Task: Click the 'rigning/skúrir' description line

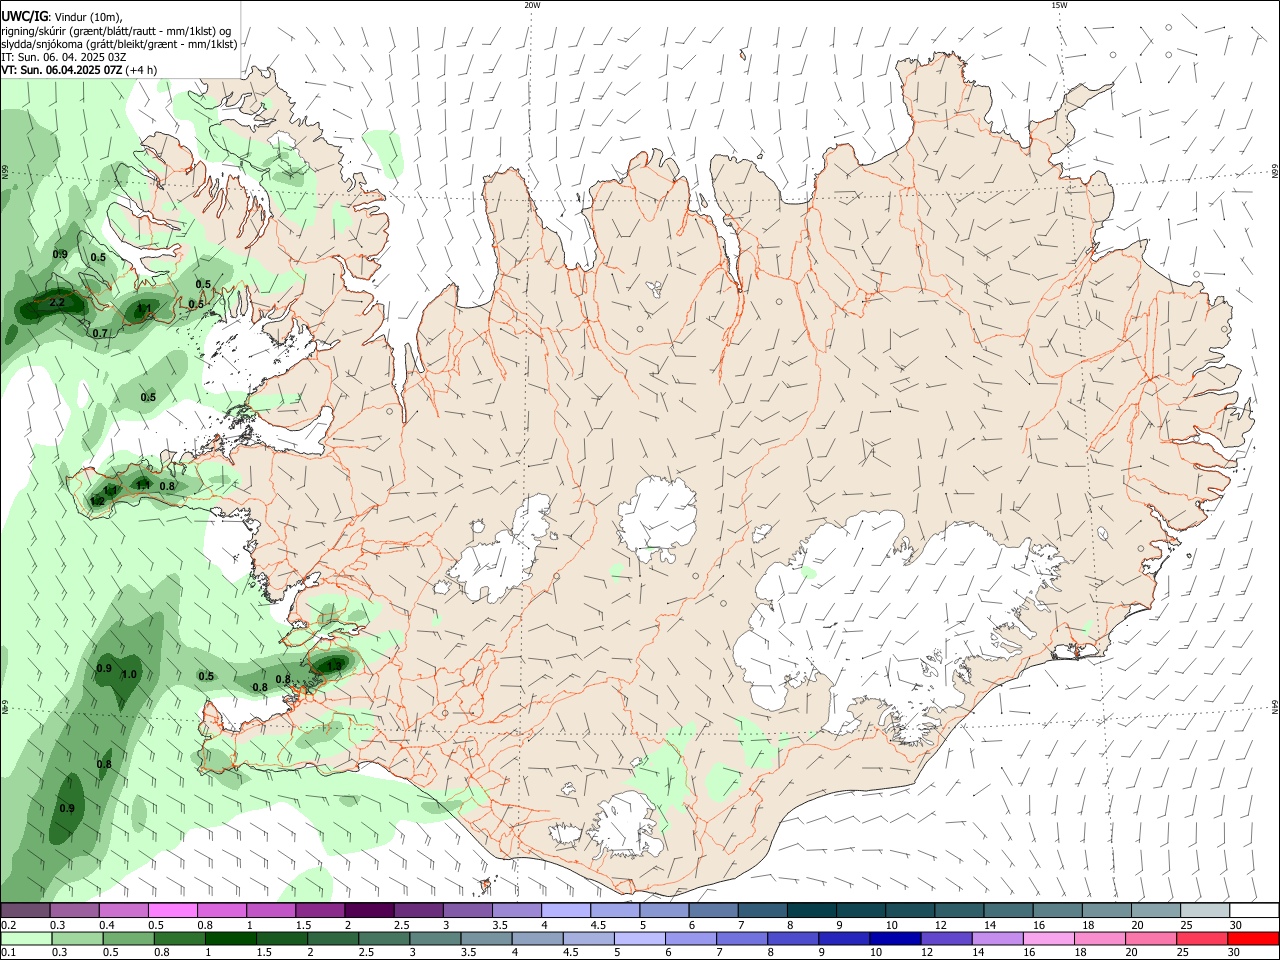Action: pos(116,31)
